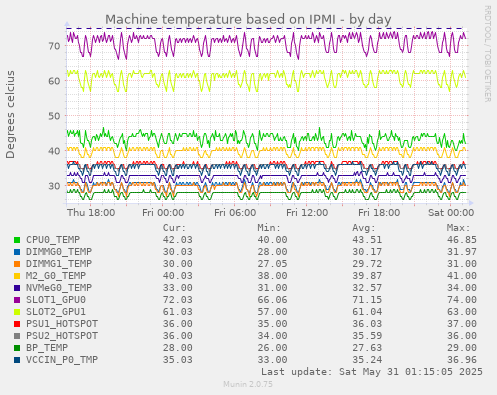Click DIMMG1_TEMP min value 27.05
The image size is (497, 395).
tap(272, 264)
